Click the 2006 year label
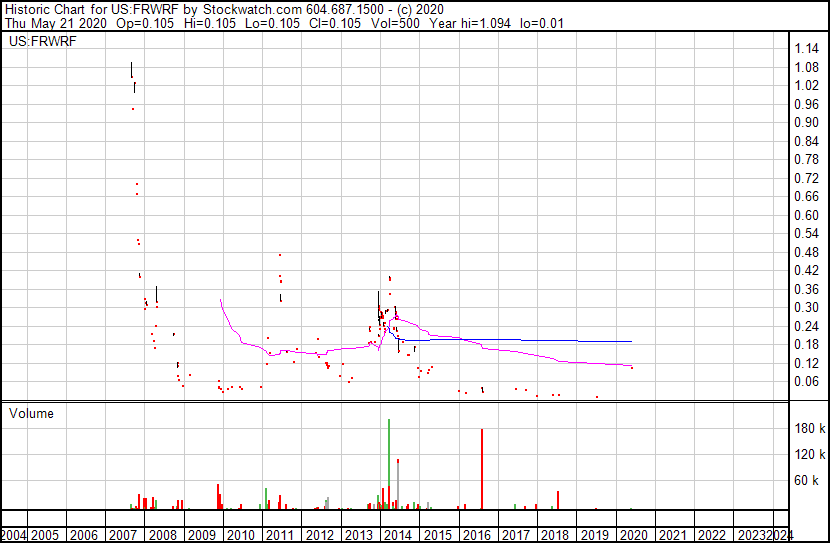Image resolution: width=830 pixels, height=543 pixels. point(84,535)
